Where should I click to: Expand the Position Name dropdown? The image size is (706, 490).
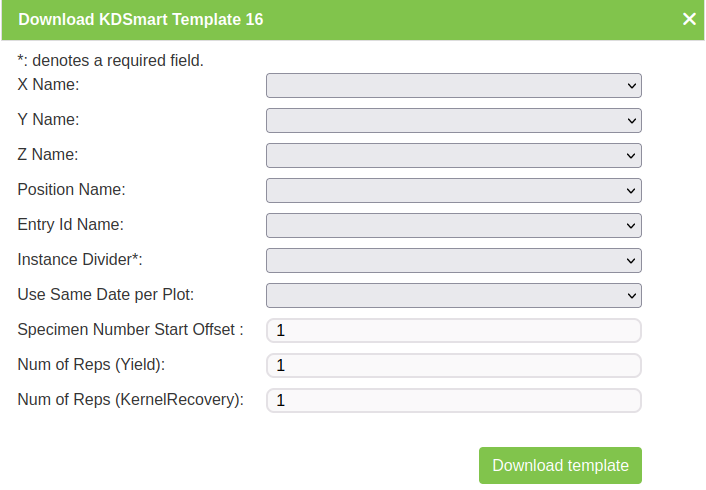453,191
